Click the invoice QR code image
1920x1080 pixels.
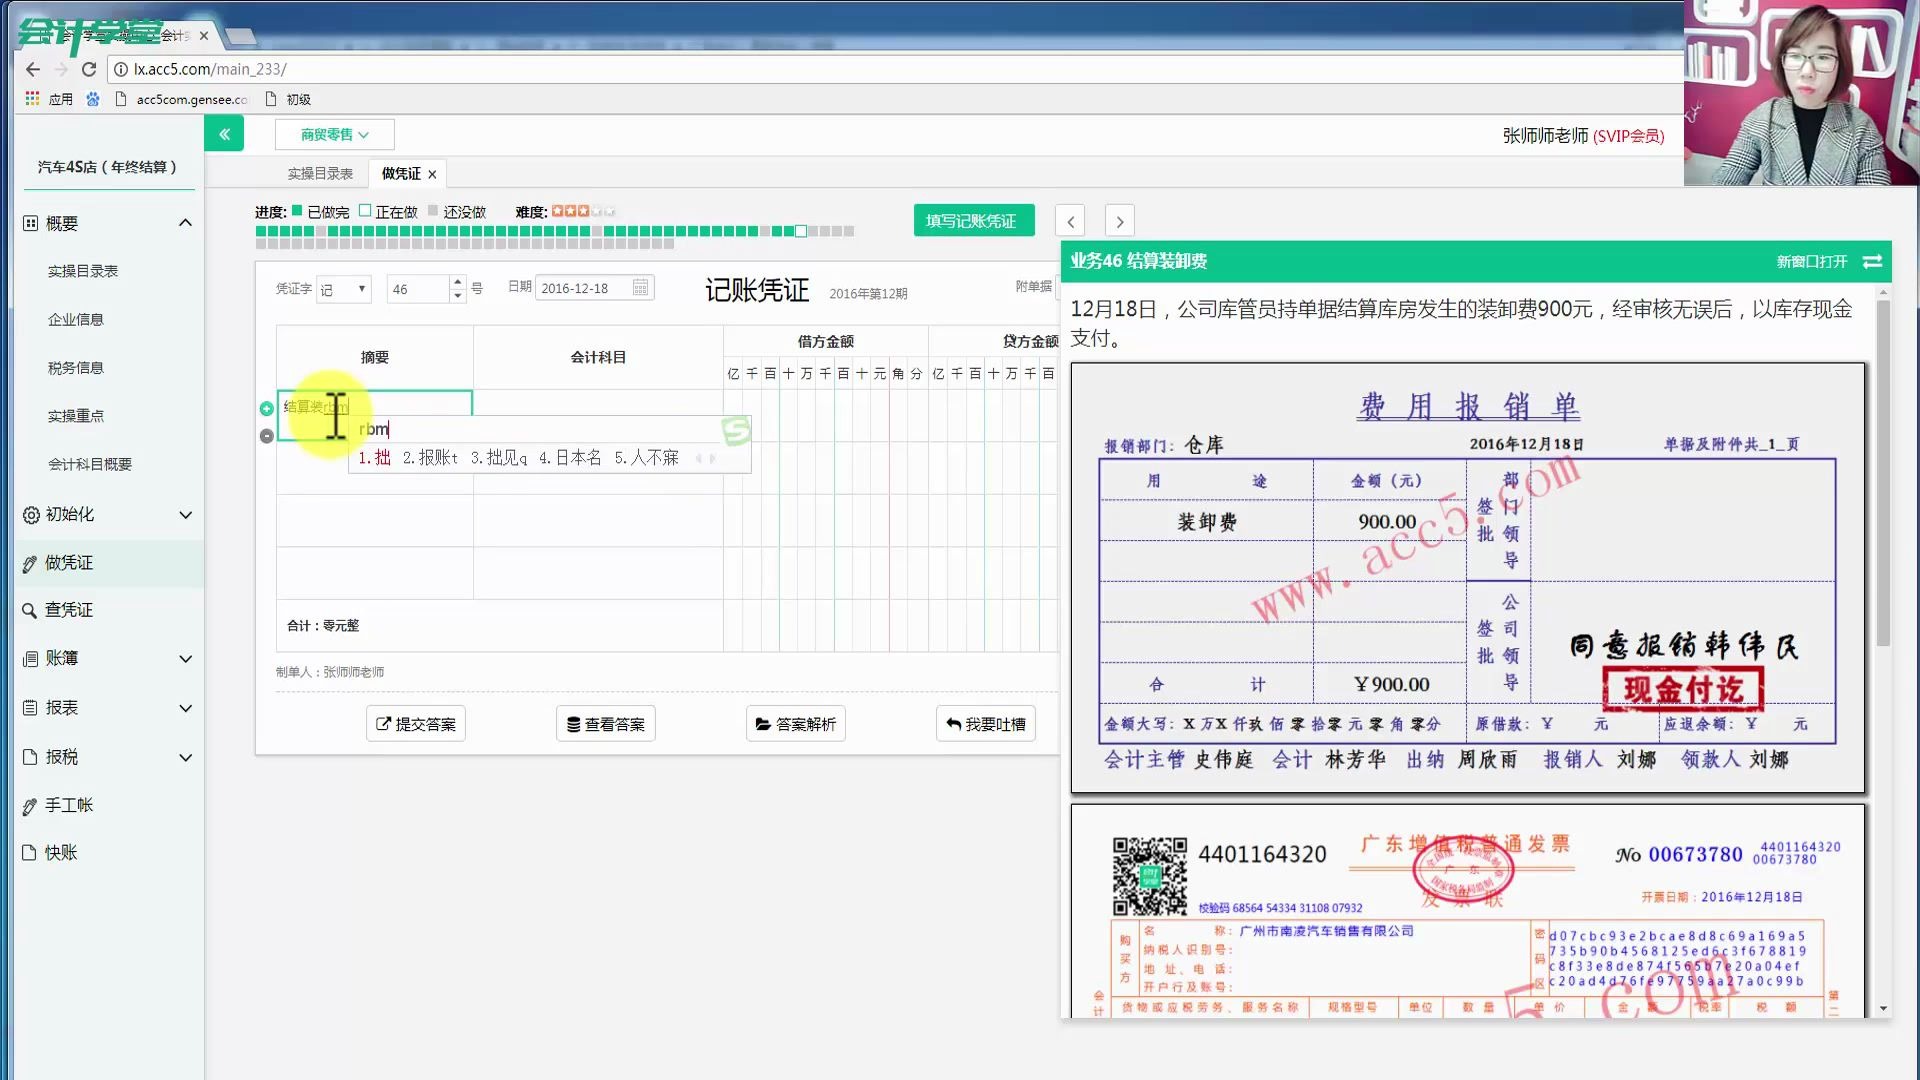(1150, 876)
